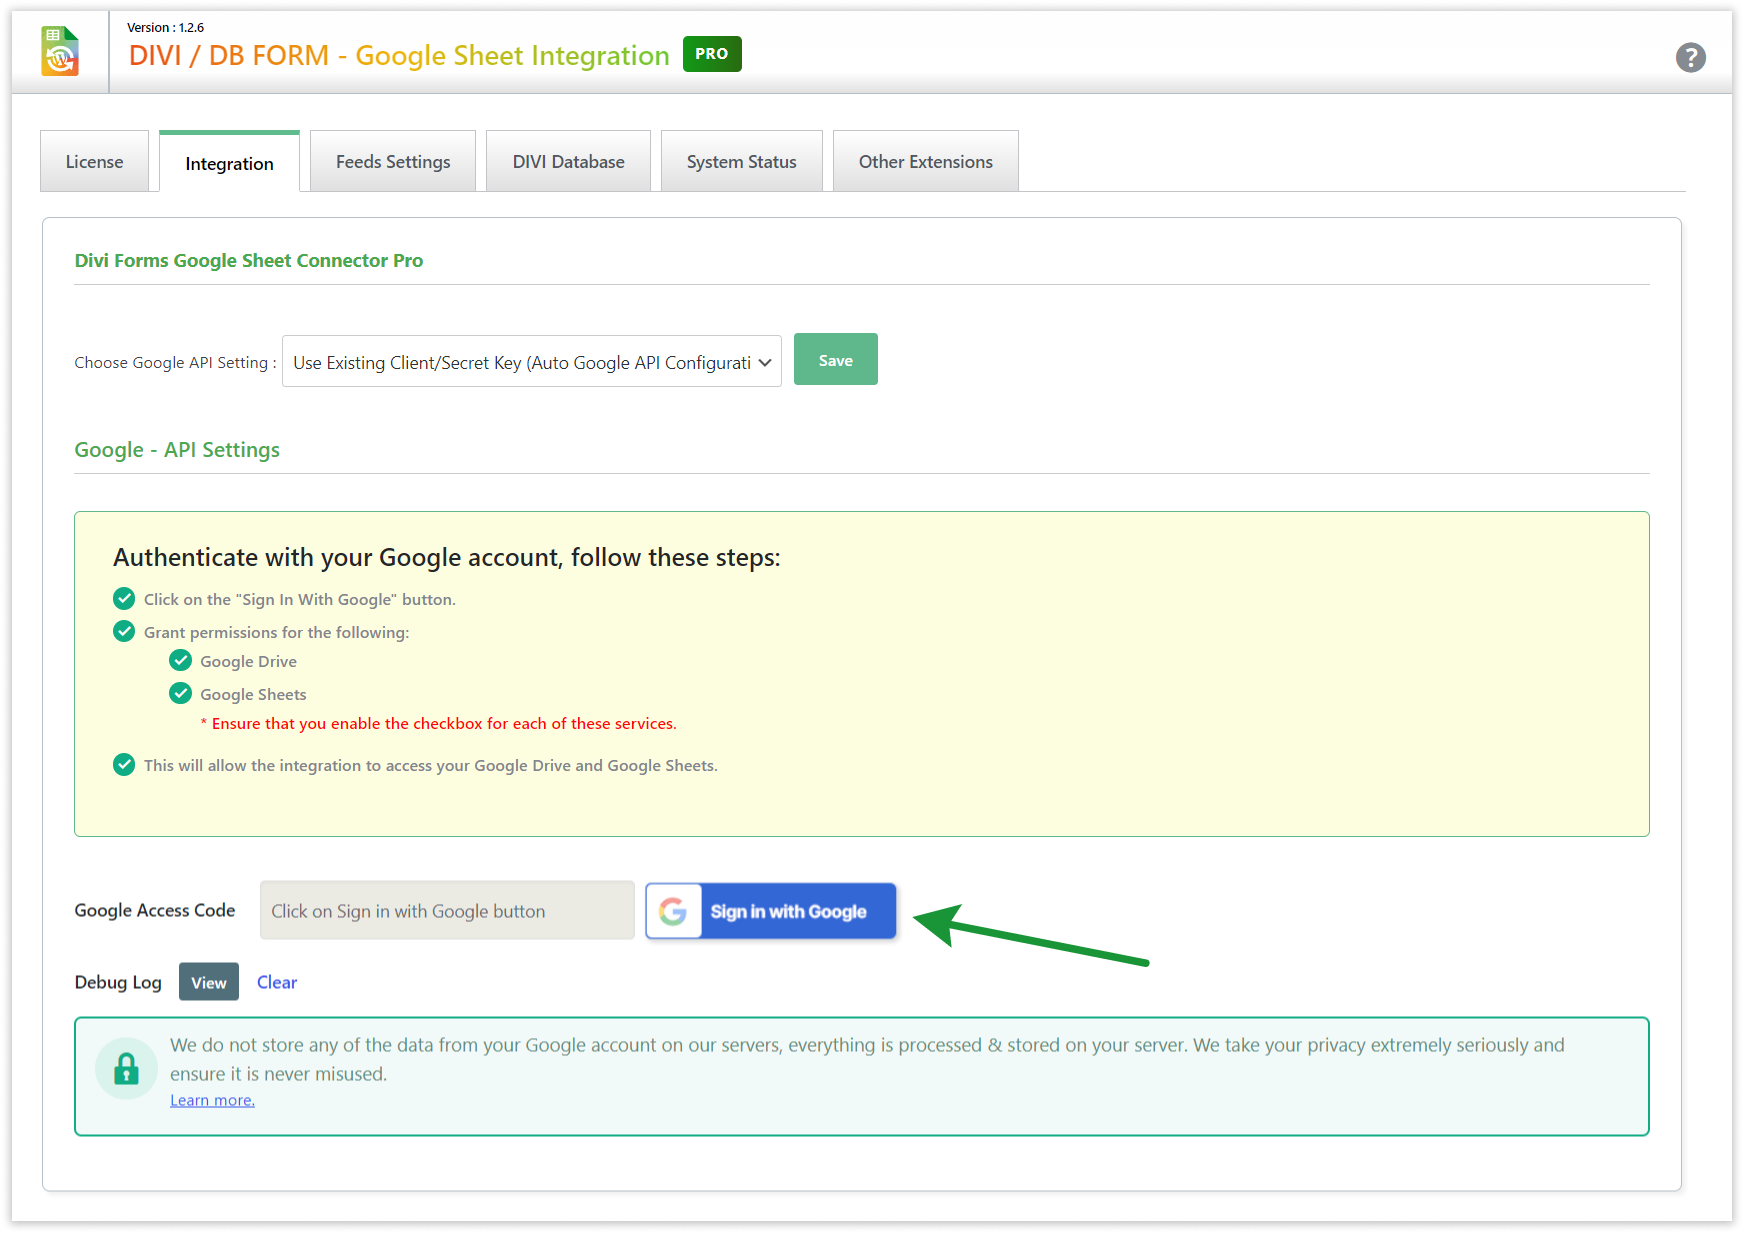Switch to the License tab
The height and width of the screenshot is (1234, 1744).
[94, 162]
